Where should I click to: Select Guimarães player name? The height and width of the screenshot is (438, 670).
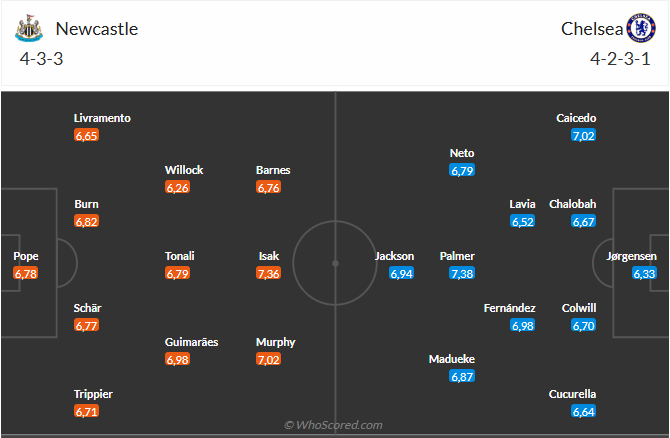click(191, 342)
